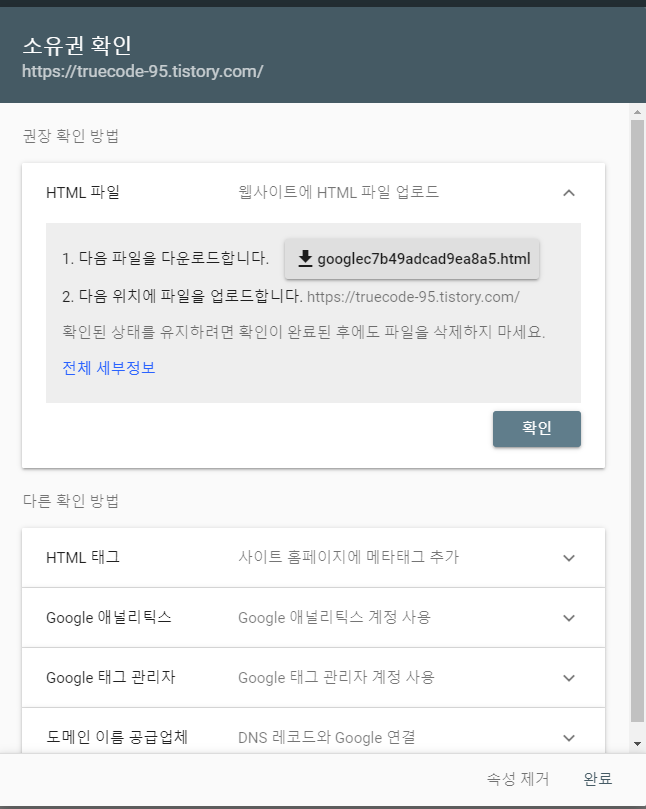Select the Google 태그 관리자 label
The height and width of the screenshot is (809, 646).
(x=110, y=677)
